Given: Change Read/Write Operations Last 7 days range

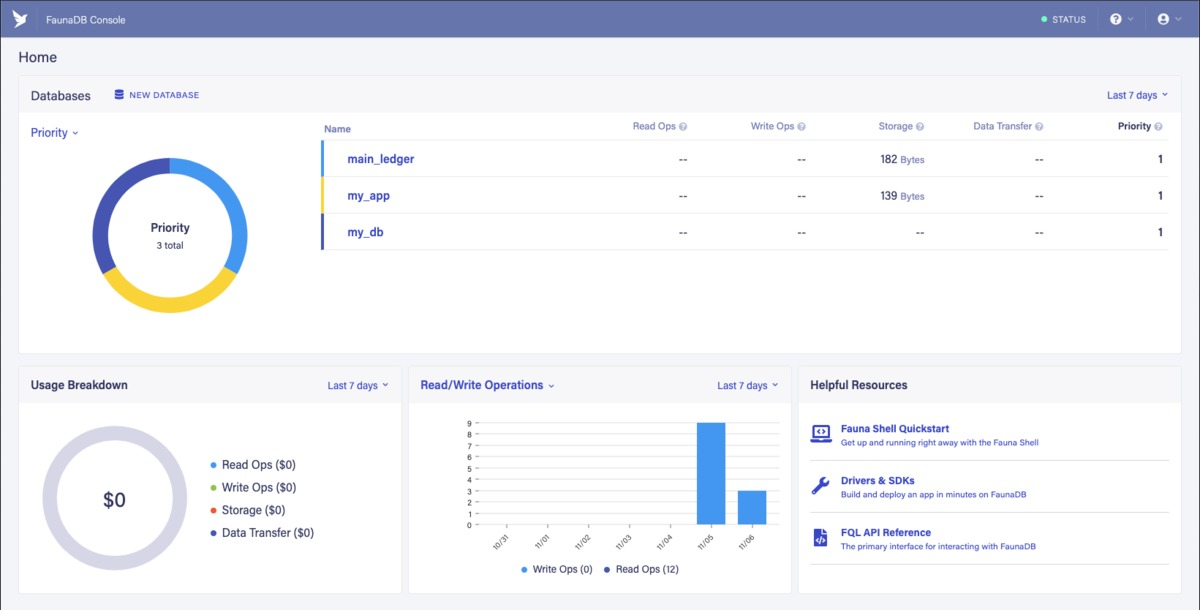Looking at the screenshot, I should click(x=748, y=385).
